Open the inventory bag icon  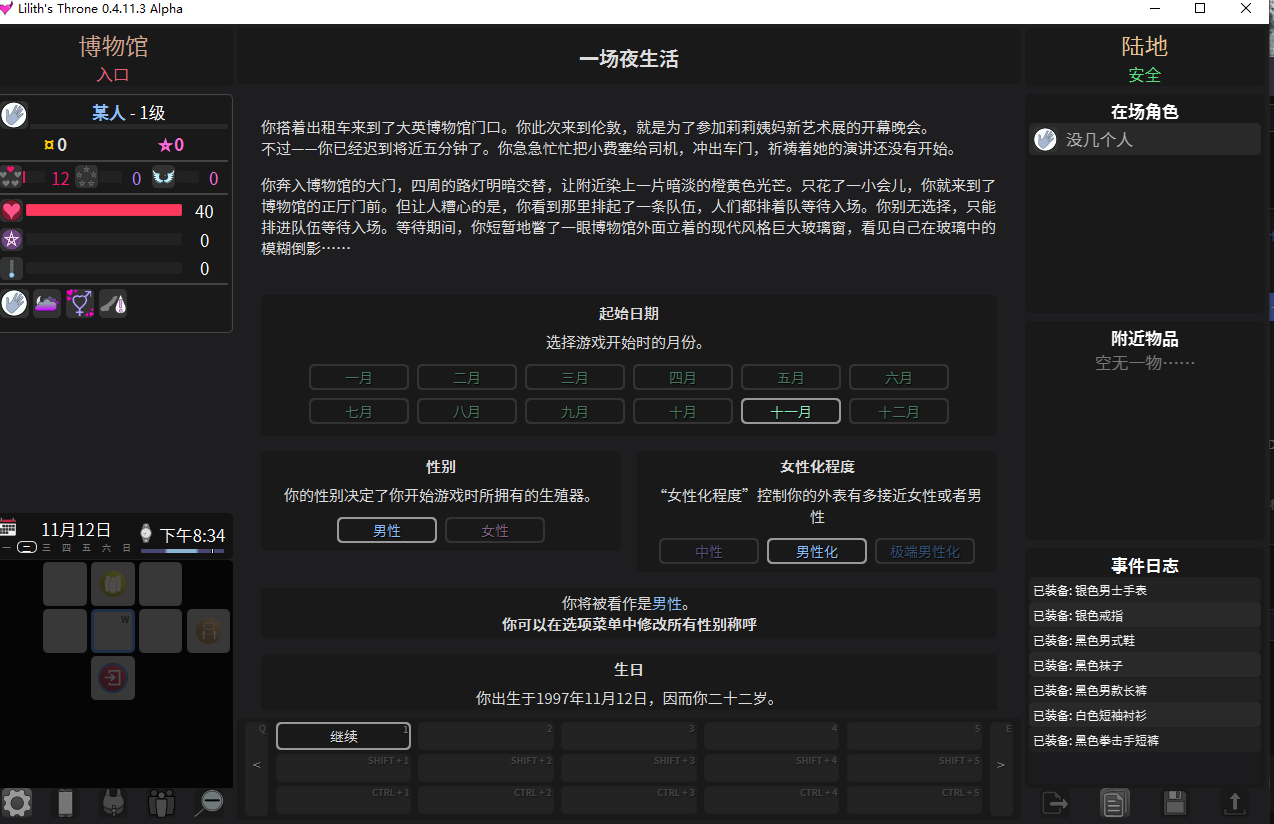tap(112, 803)
